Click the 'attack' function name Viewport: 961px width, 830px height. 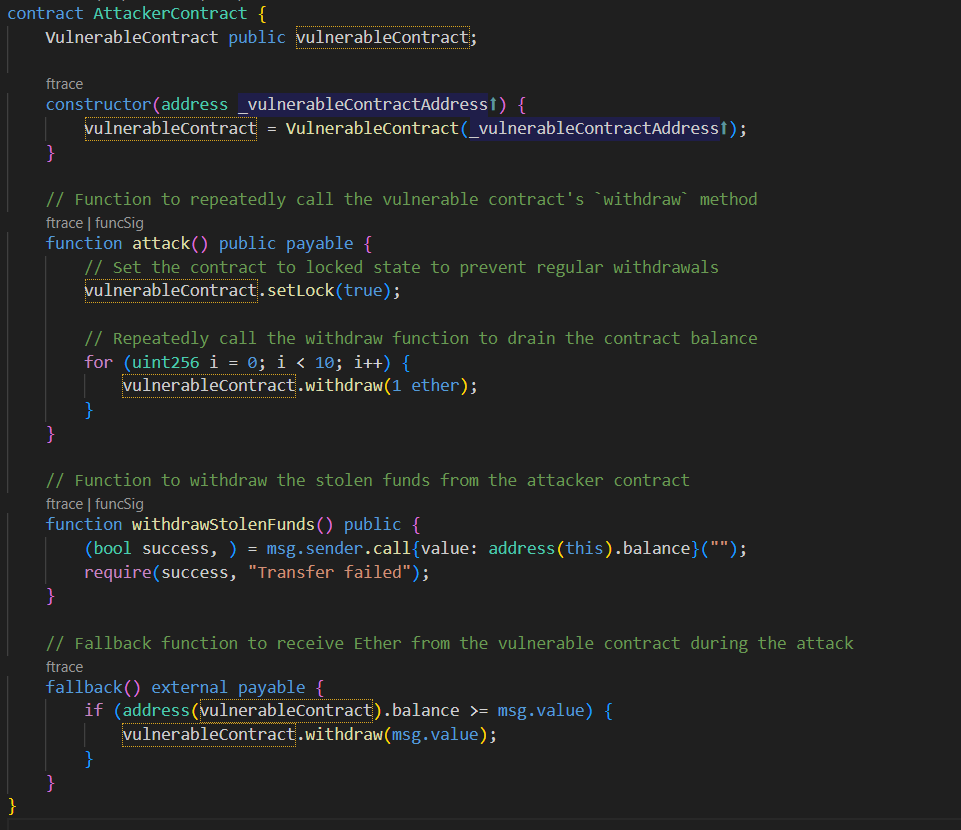click(161, 243)
